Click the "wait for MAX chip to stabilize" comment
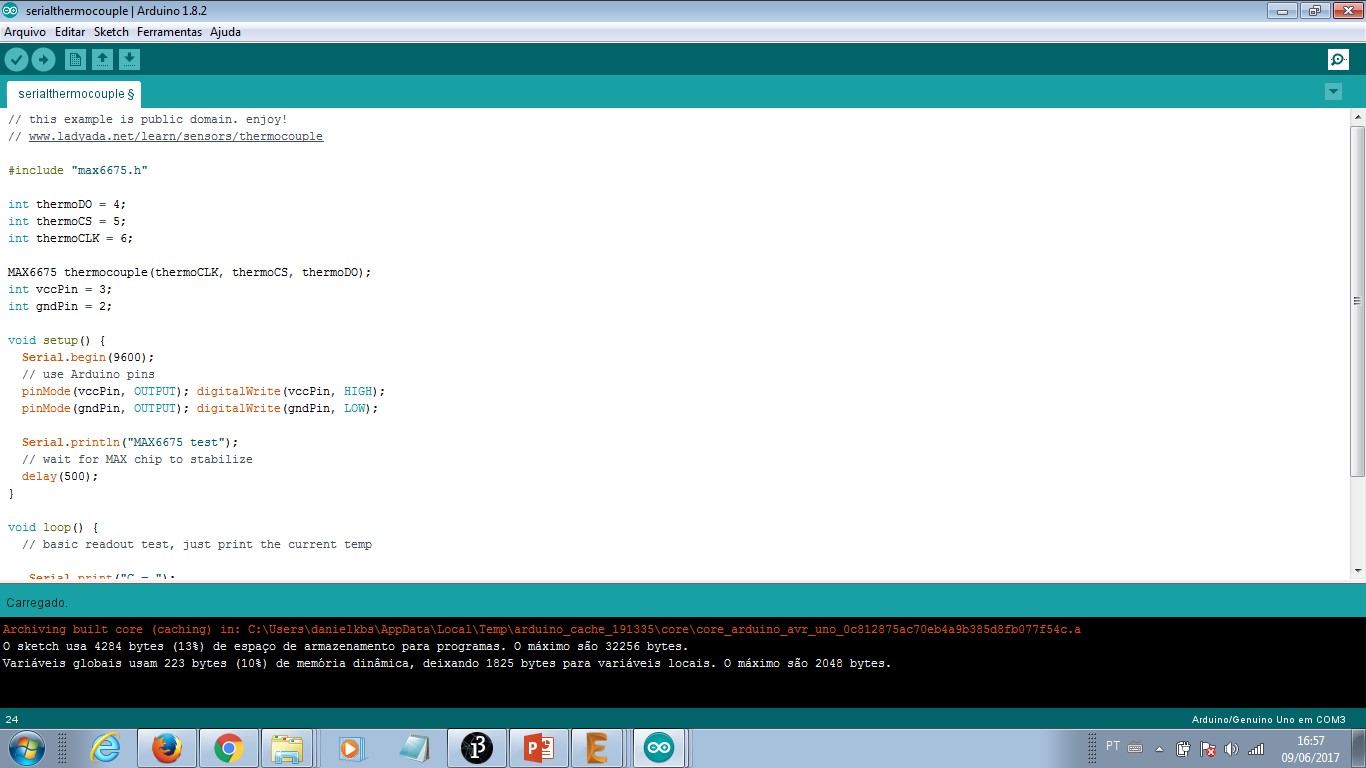This screenshot has width=1366, height=768. (x=137, y=459)
